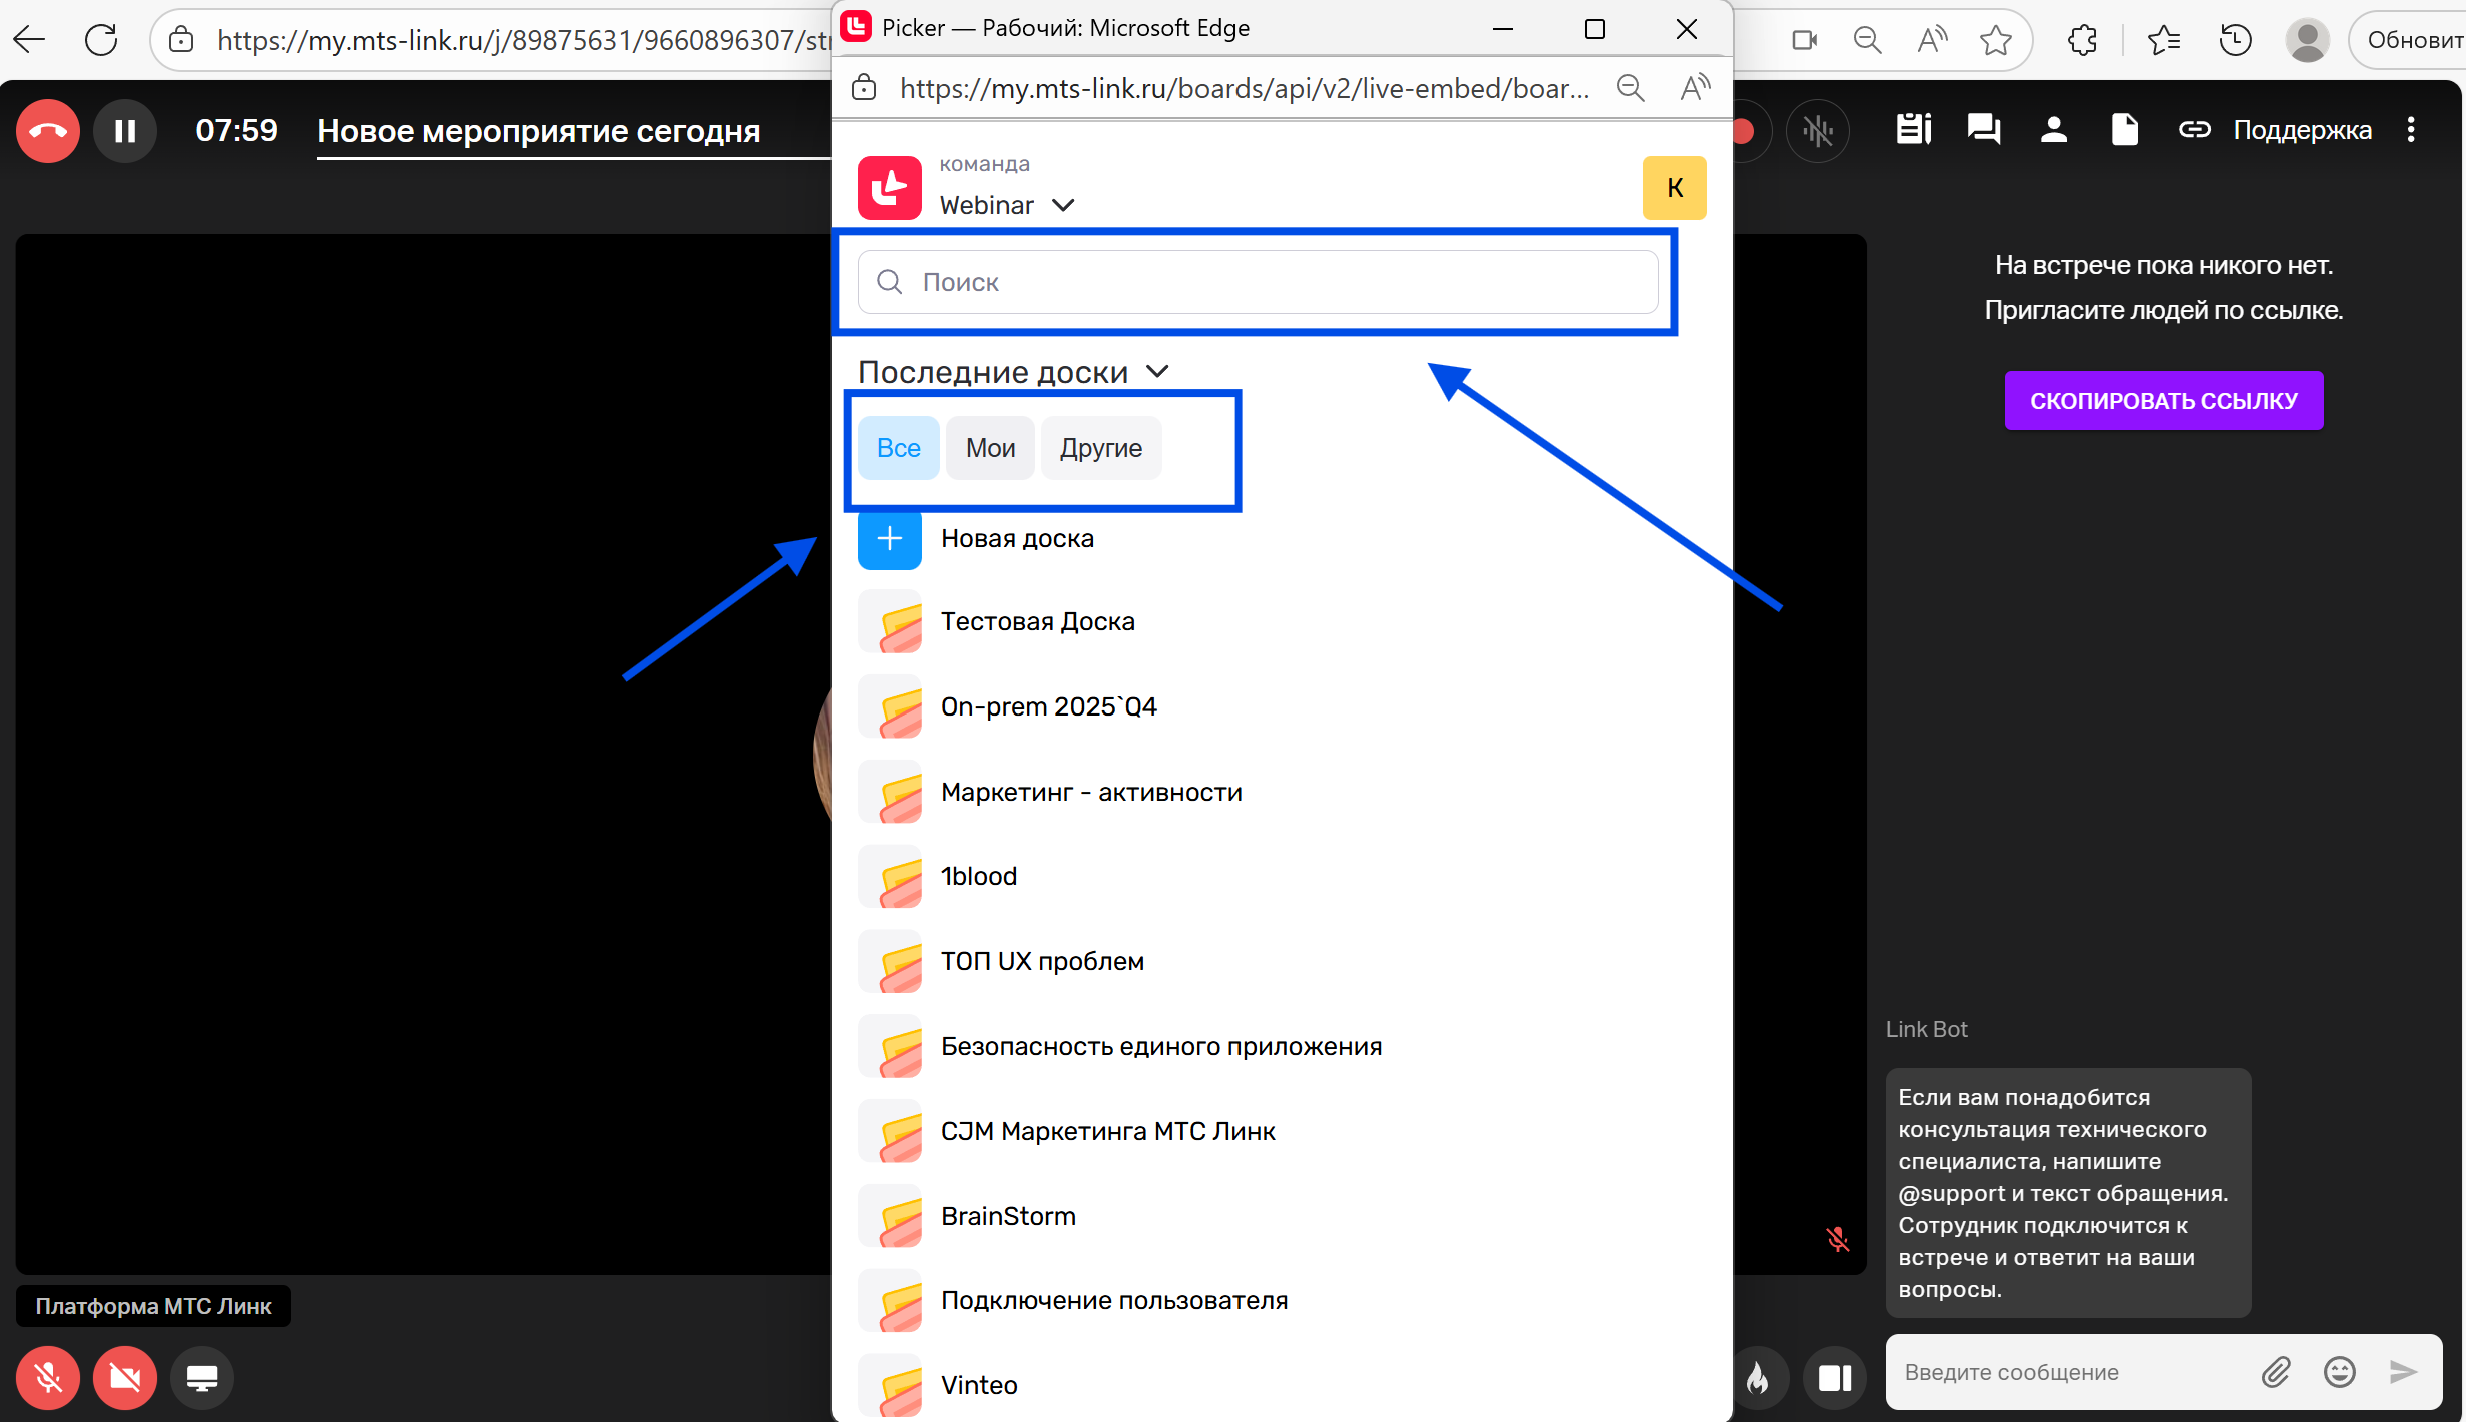Open the participants list icon

point(2053,130)
